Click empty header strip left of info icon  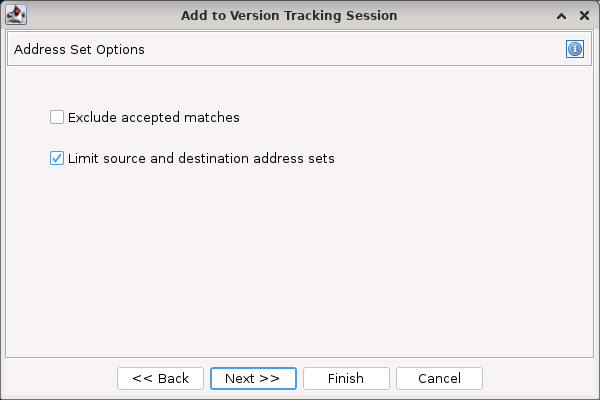(400, 49)
